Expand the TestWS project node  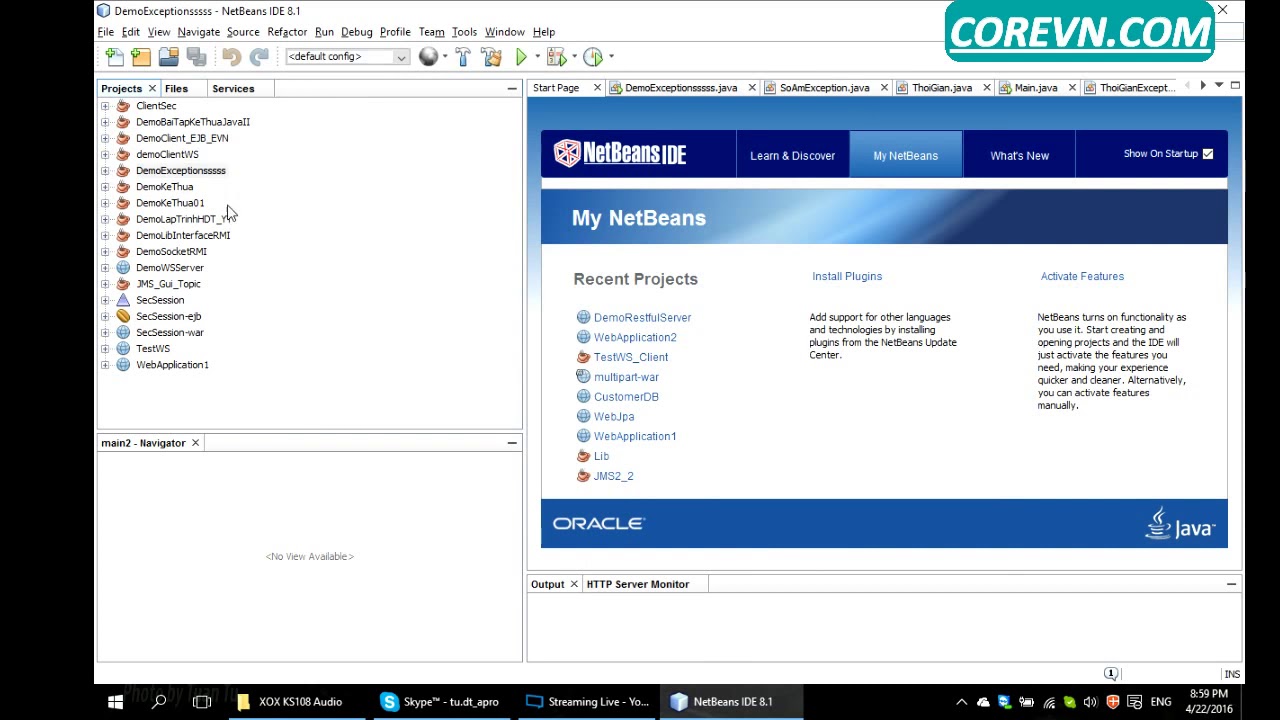[x=105, y=349]
